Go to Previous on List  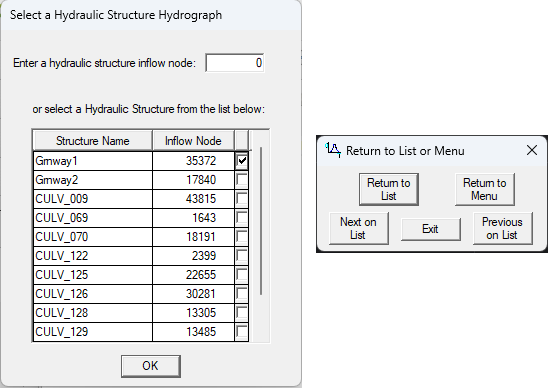[x=502, y=229]
